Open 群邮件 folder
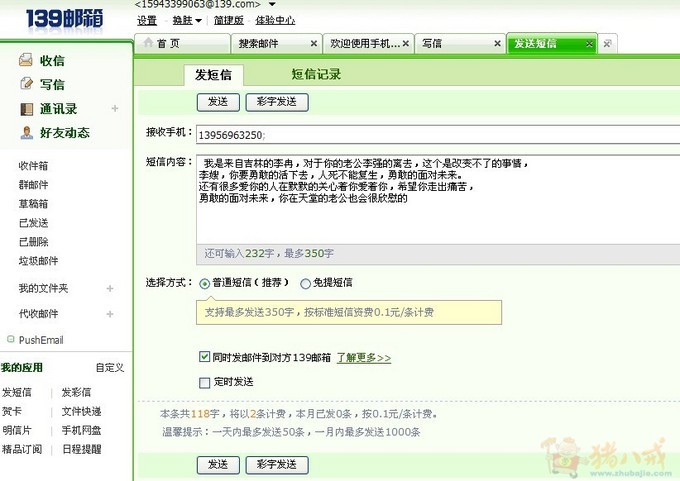This screenshot has width=680, height=481. coord(33,185)
